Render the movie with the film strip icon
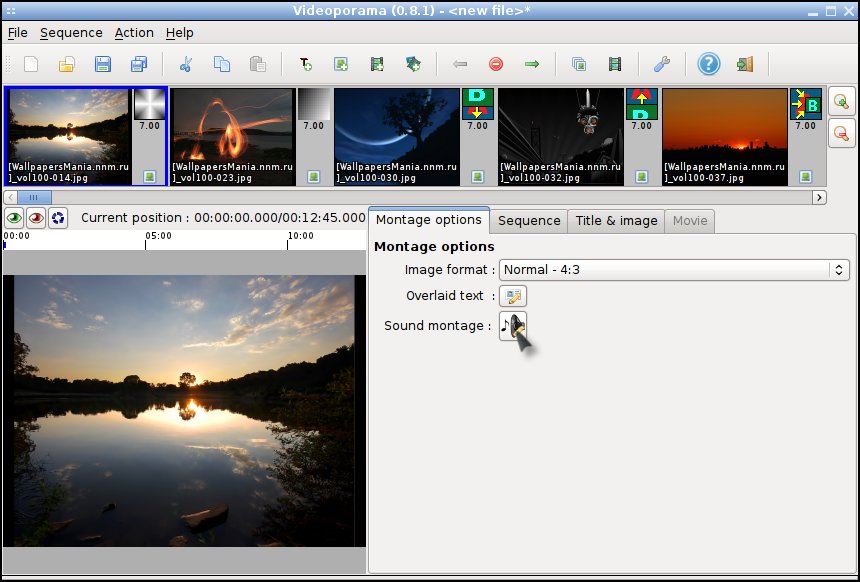Screen dimensions: 860x582 click(615, 64)
